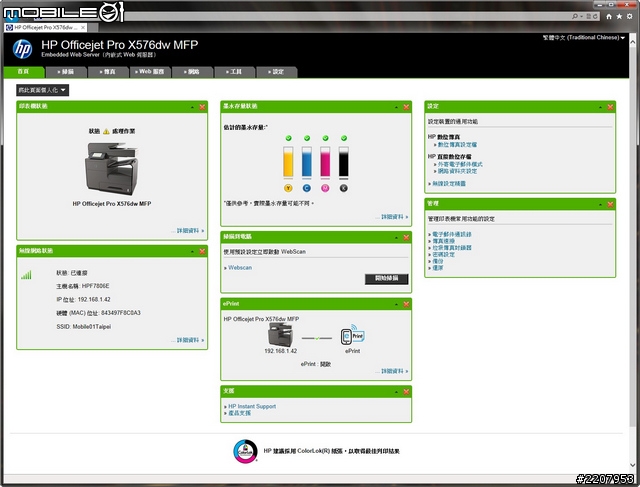Select the Home (首頁) tab

point(24,72)
